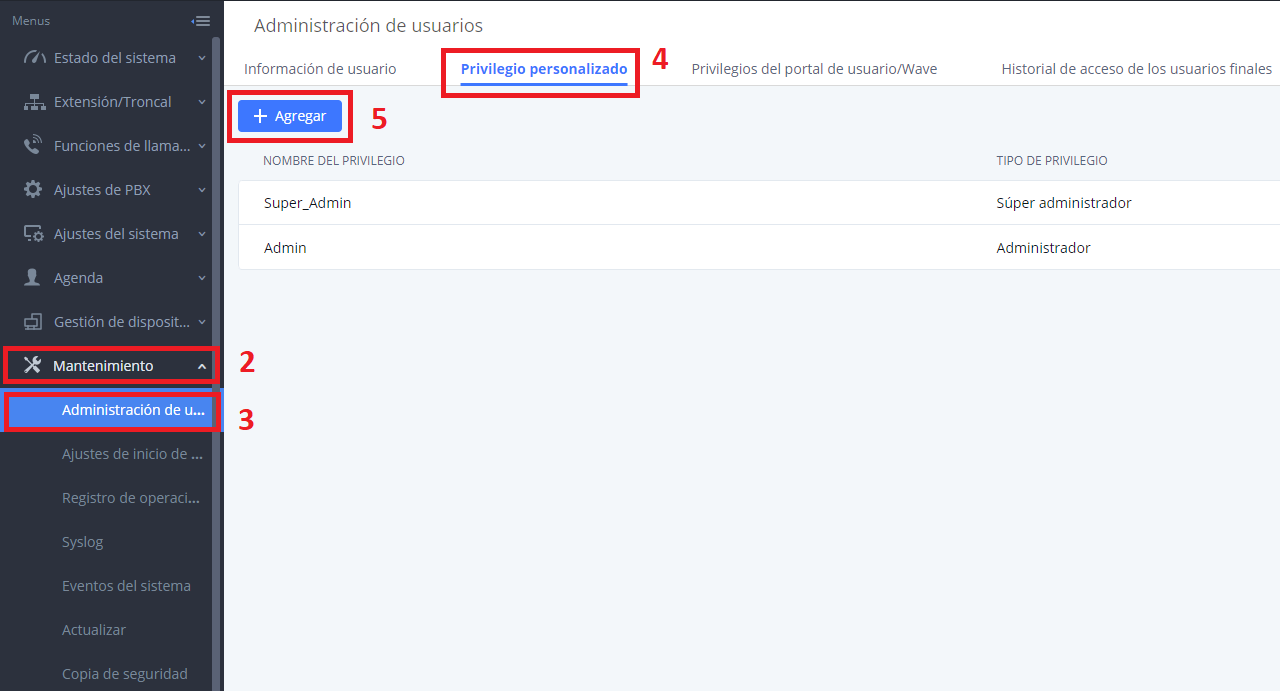Click the Gestión de dispositivos icon
1280x691 pixels.
[32, 321]
